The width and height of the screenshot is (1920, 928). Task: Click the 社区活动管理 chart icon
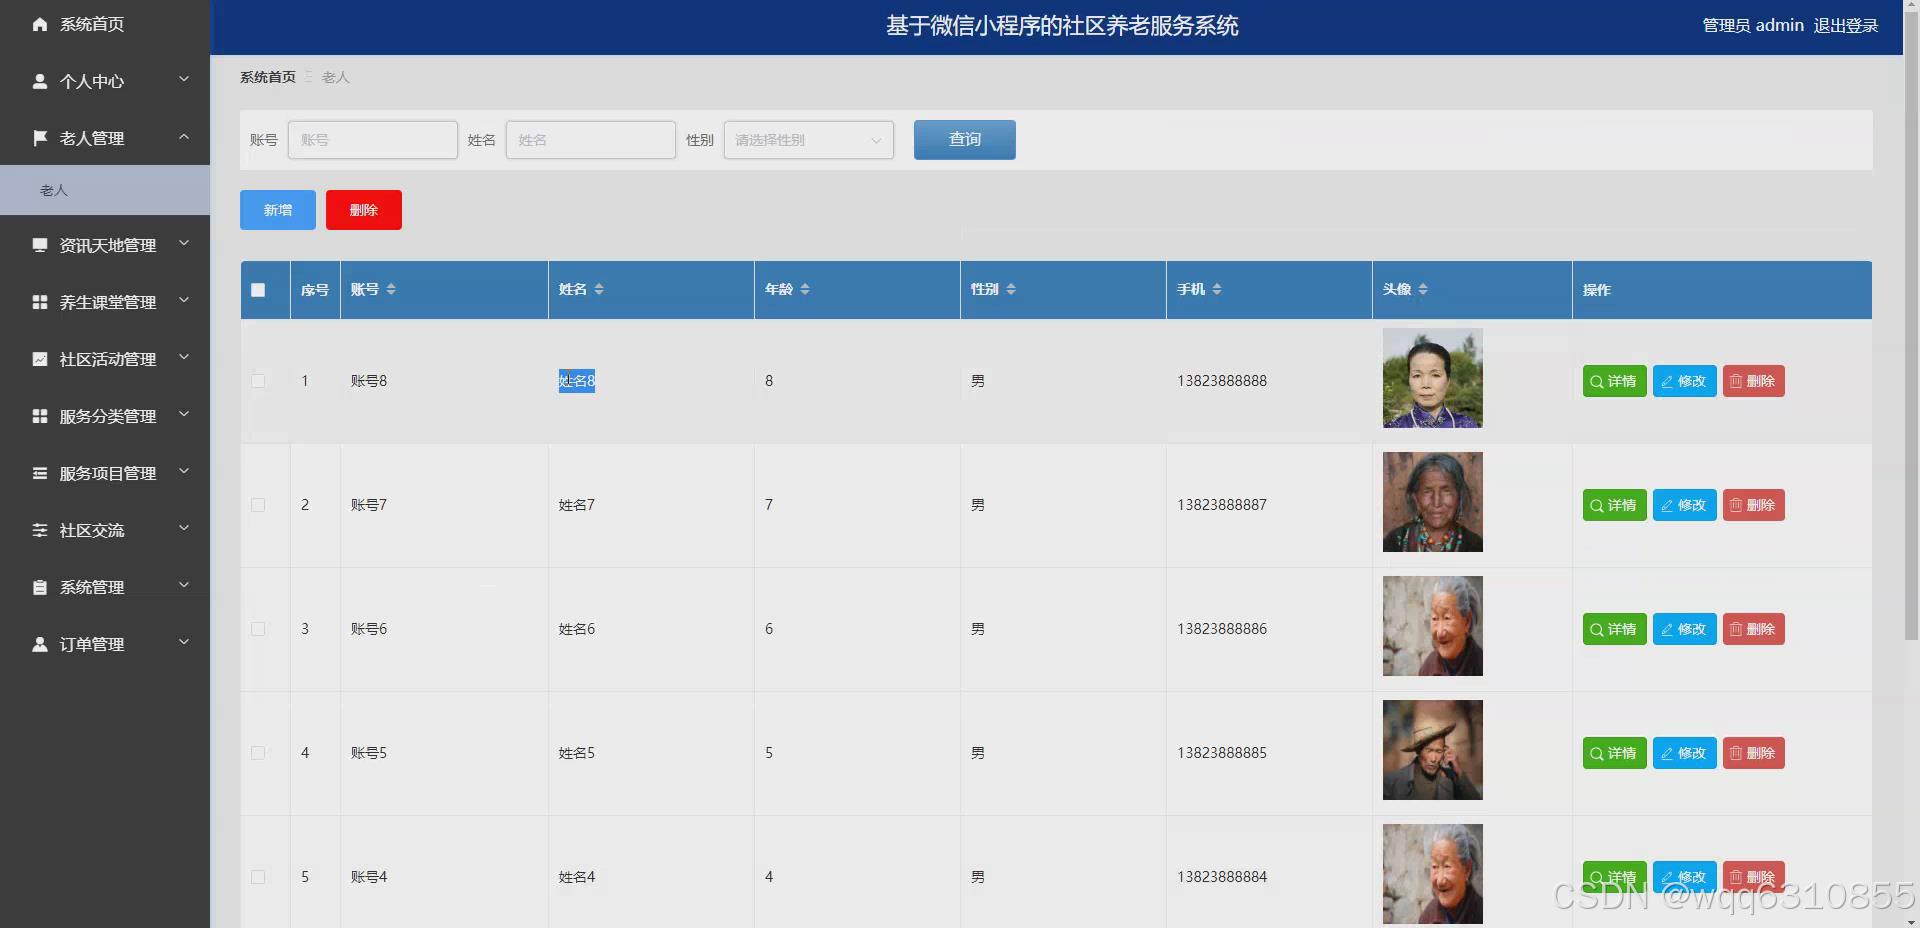click(x=40, y=358)
